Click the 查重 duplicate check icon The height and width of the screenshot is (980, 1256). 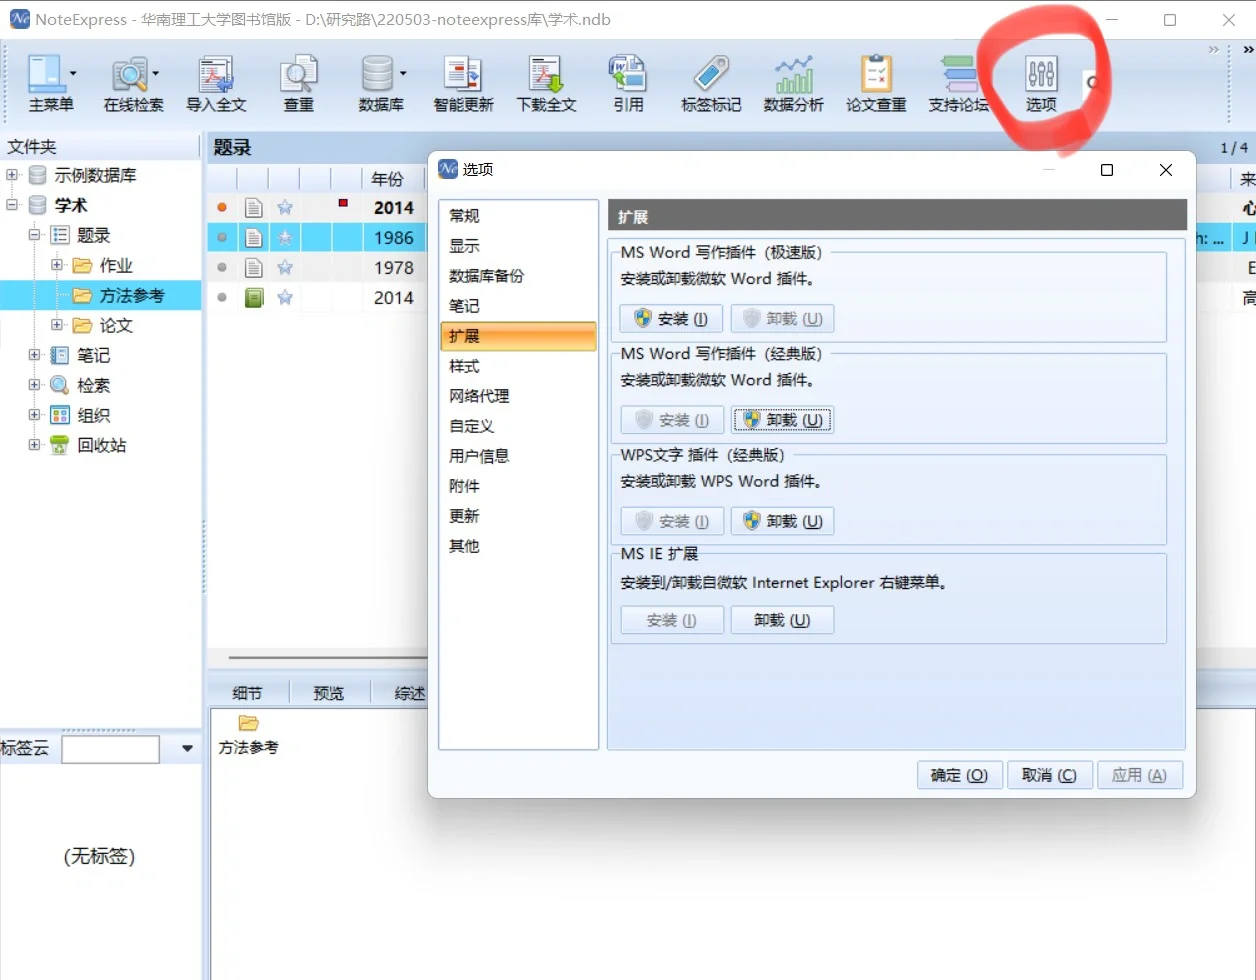(x=298, y=74)
